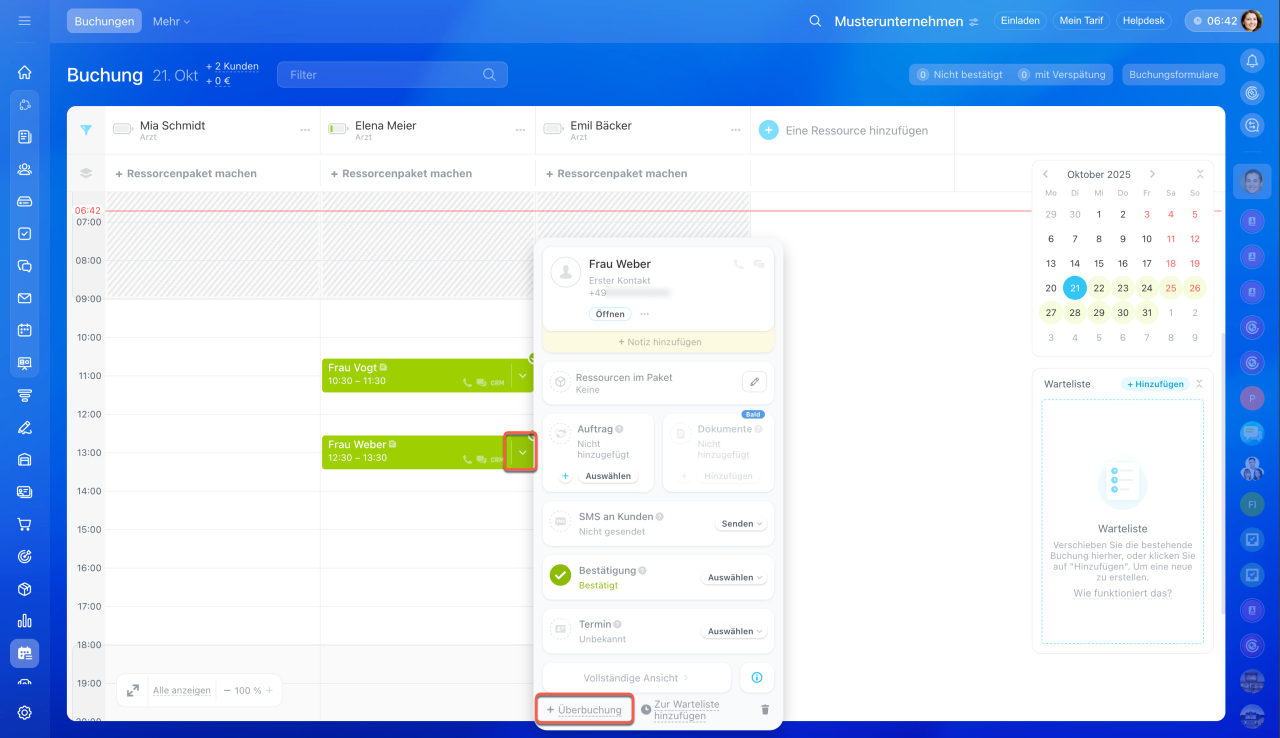Click Ressourcenpaket machen under Mia Schmidt

[x=186, y=174]
